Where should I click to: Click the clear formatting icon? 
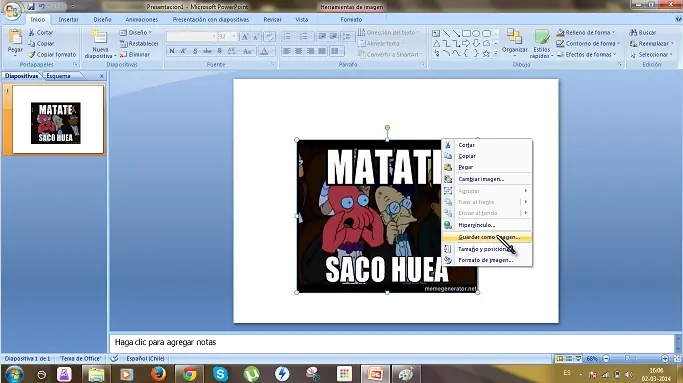coord(270,37)
